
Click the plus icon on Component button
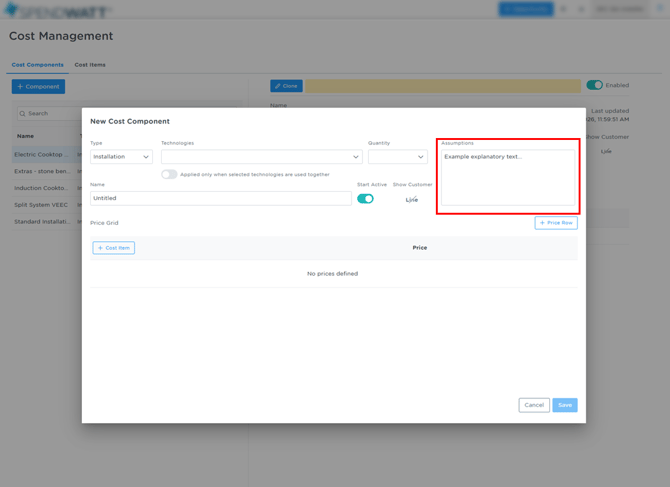pos(20,87)
